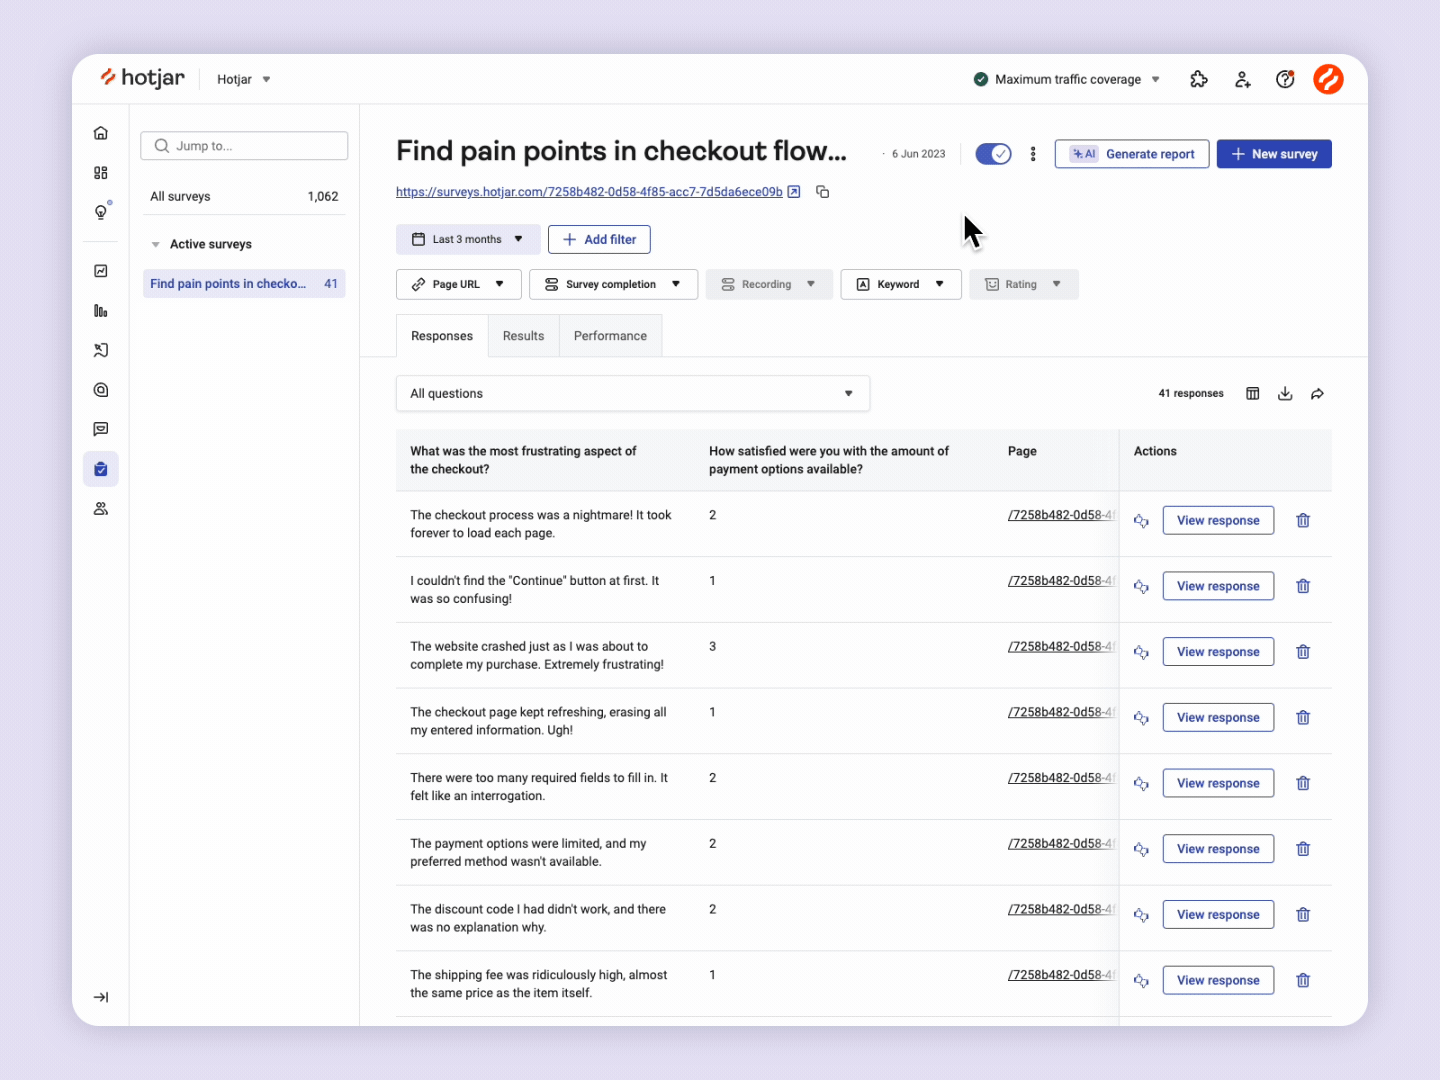The height and width of the screenshot is (1080, 1440).
Task: Copy the survey link with copy icon
Action: 823,192
